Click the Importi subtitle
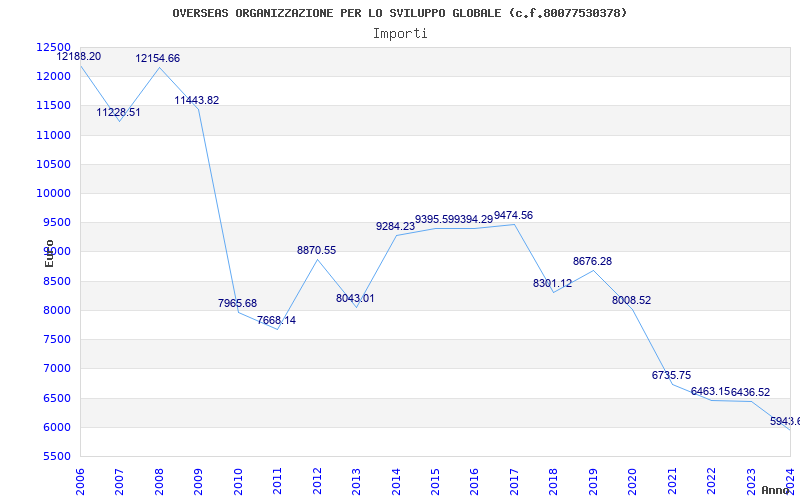The image size is (800, 500). point(400,34)
